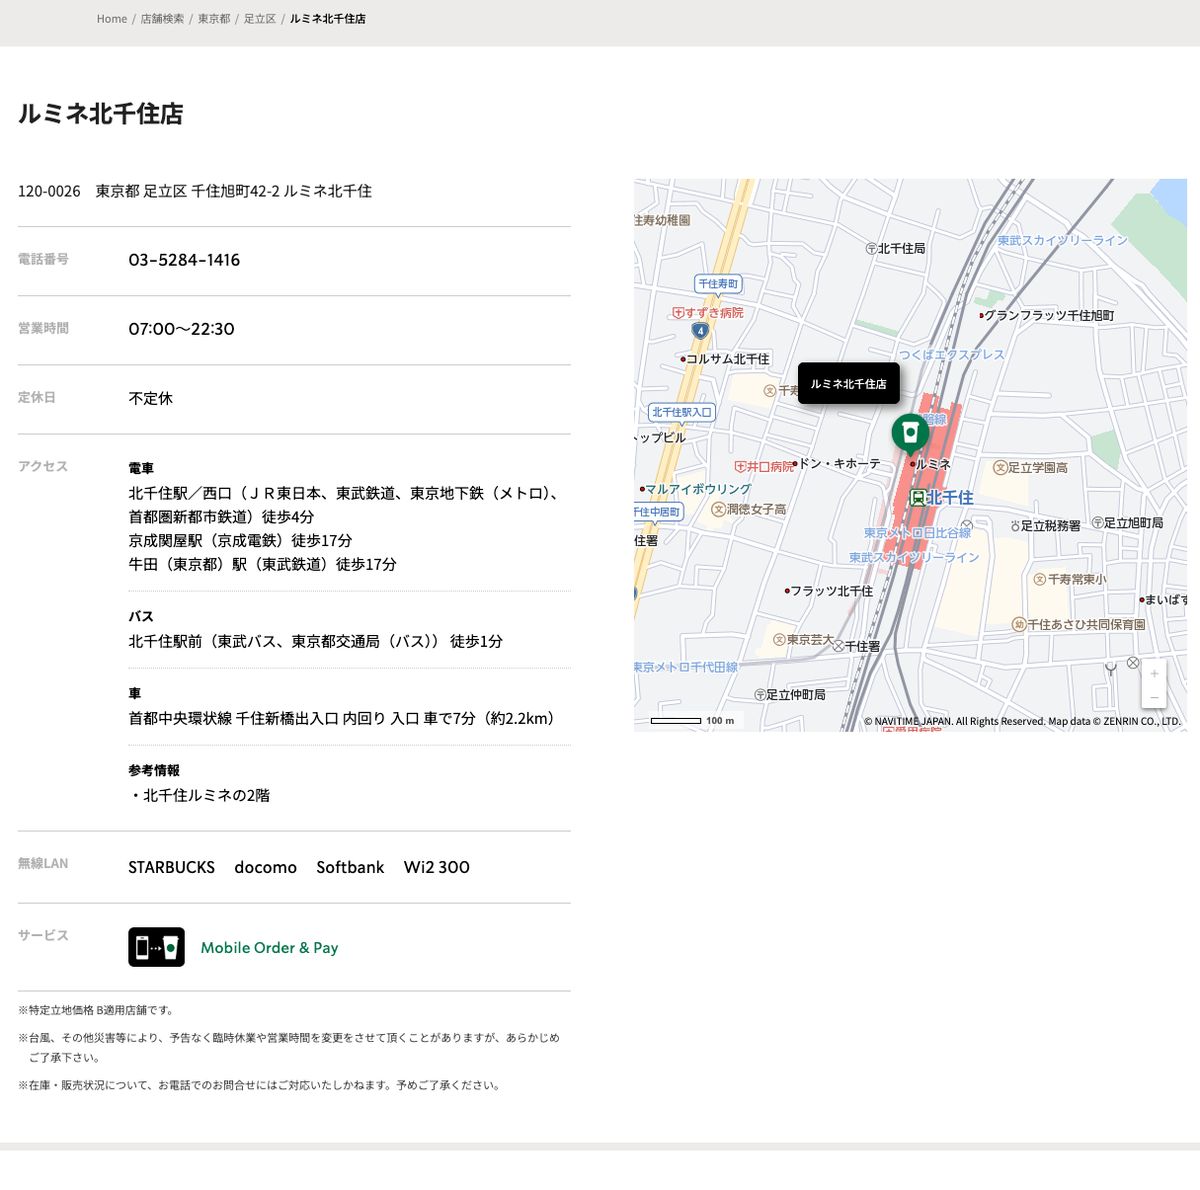Click the 北千住駅前 bus access text
Screen dimensions: 1200x1190
[x=315, y=641]
